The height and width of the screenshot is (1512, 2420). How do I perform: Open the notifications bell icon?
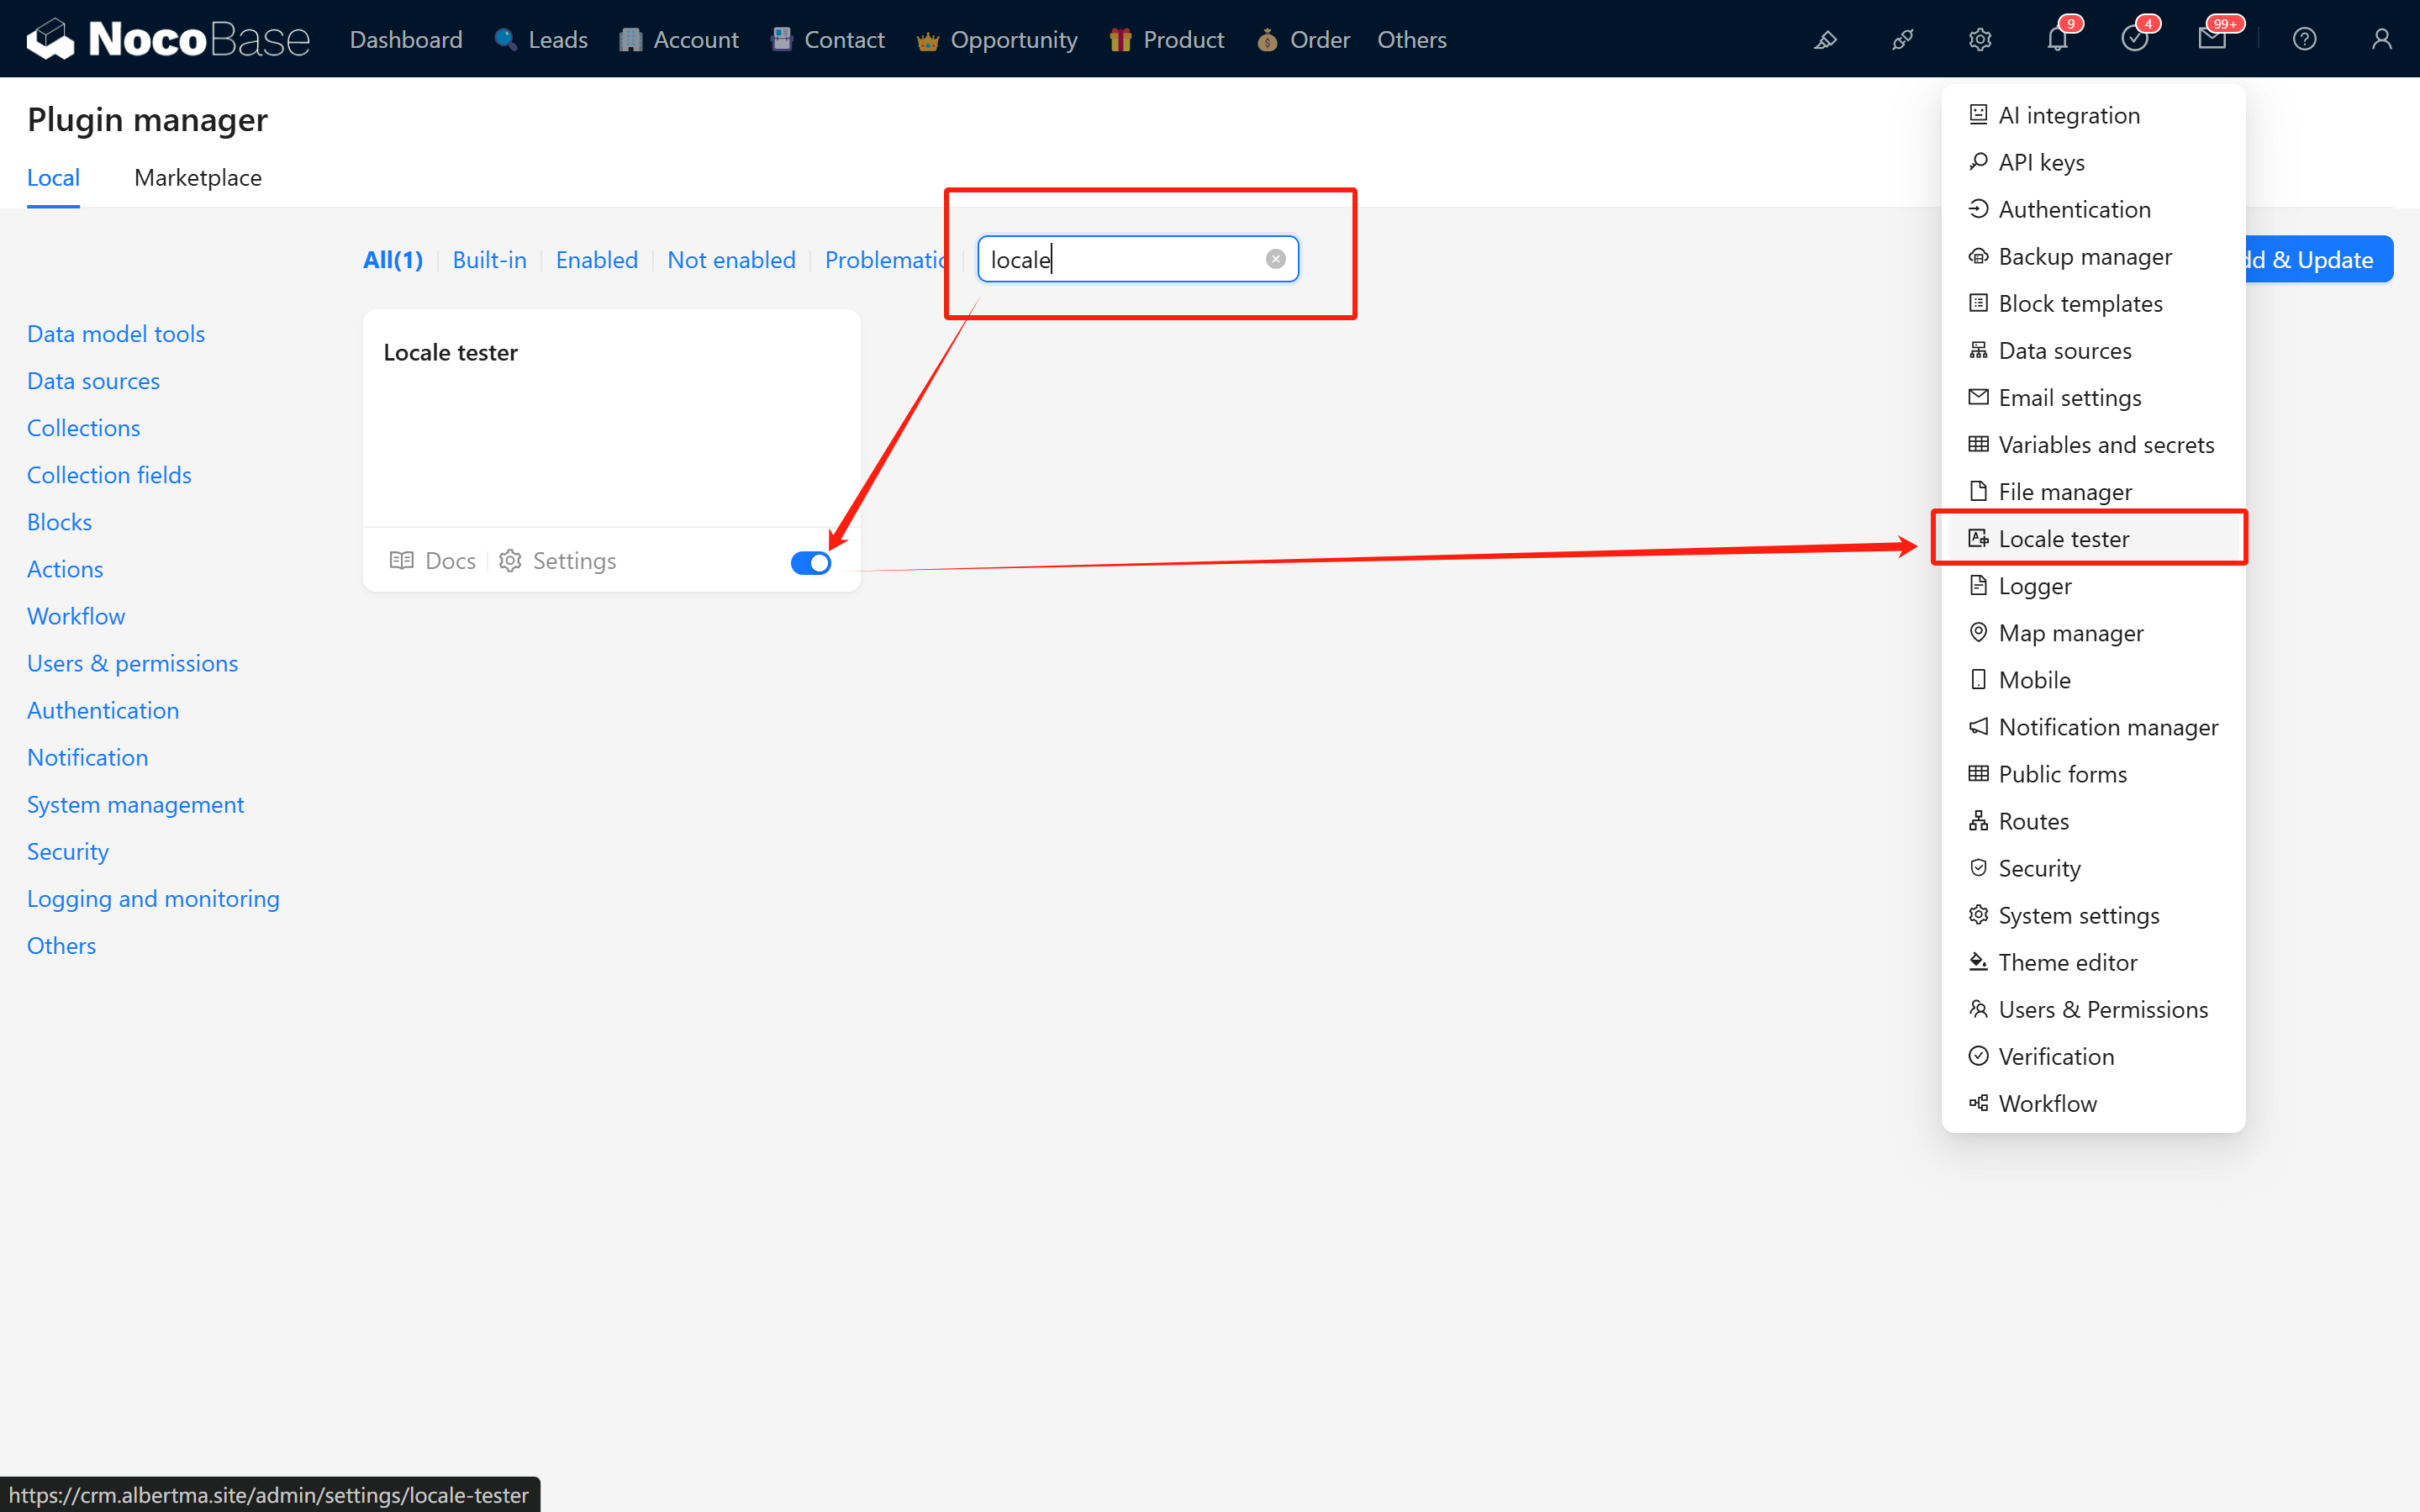pos(2057,40)
